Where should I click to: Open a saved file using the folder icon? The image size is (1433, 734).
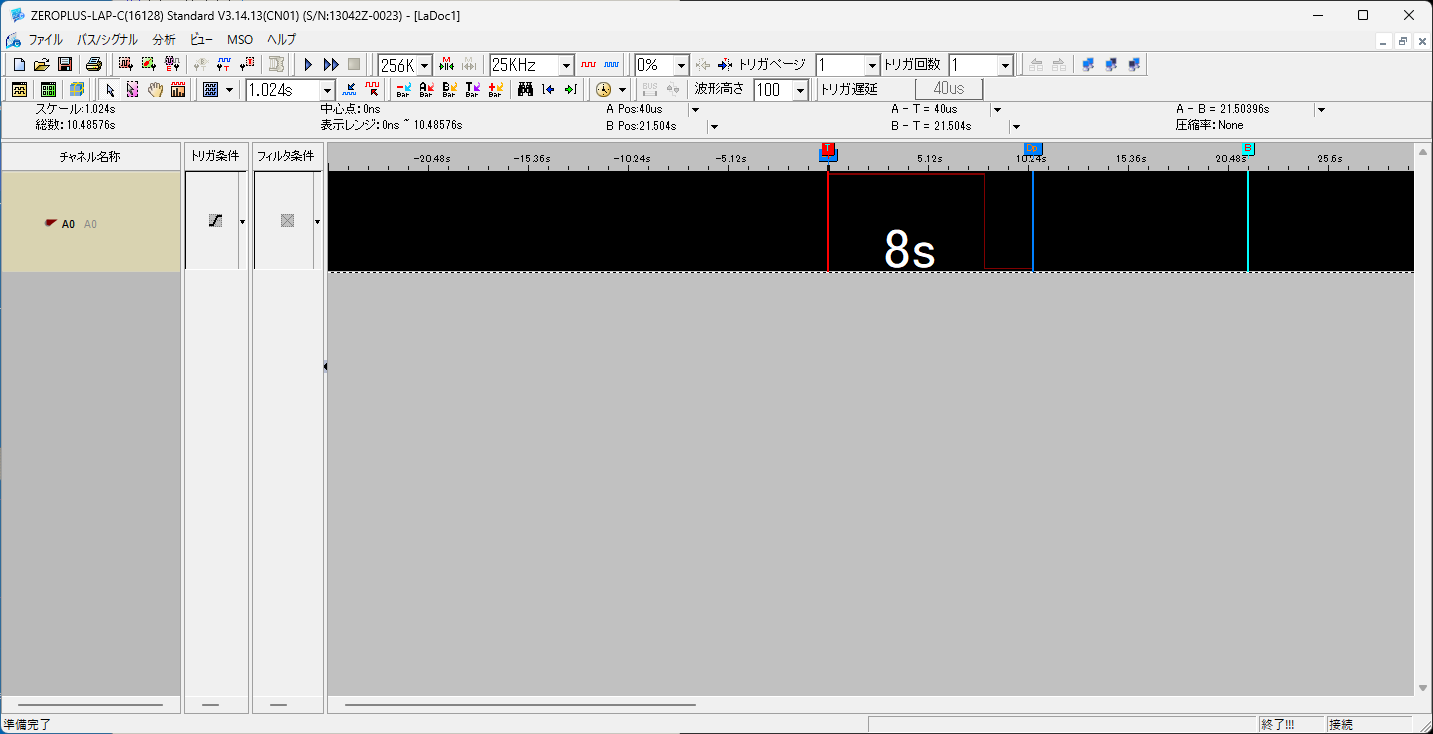tap(41, 64)
